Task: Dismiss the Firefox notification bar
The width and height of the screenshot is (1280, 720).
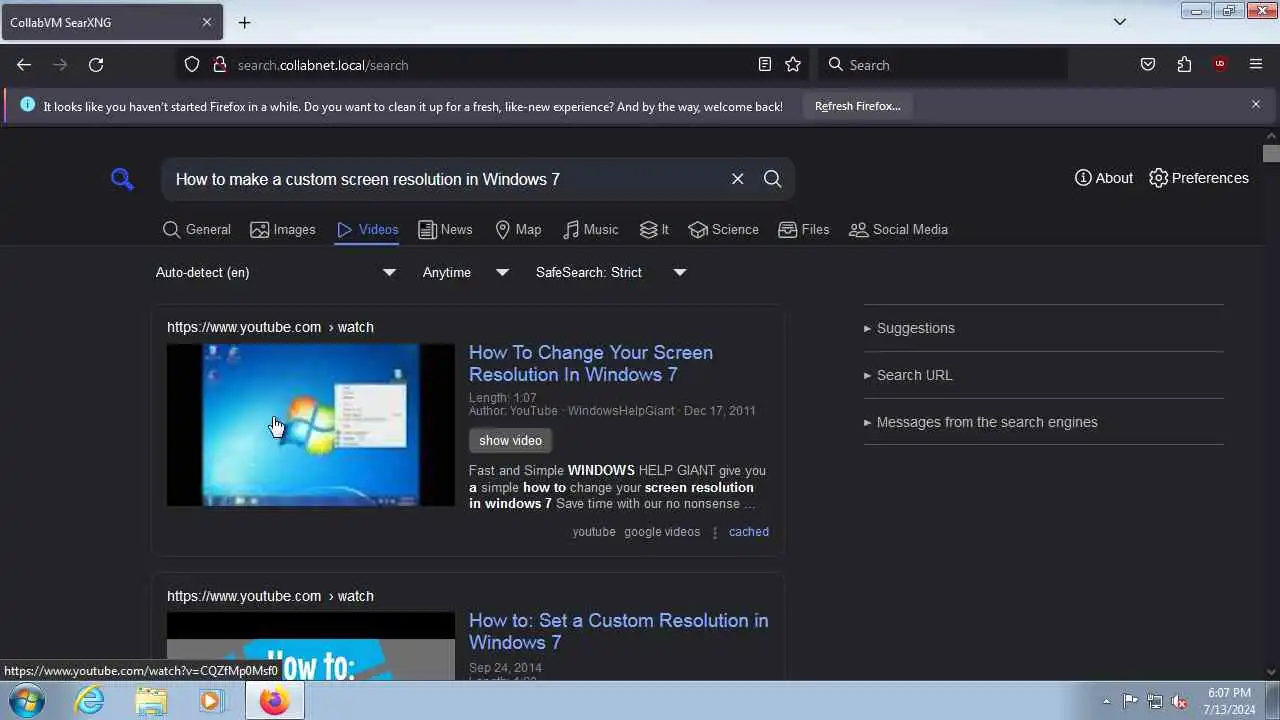Action: click(1256, 104)
